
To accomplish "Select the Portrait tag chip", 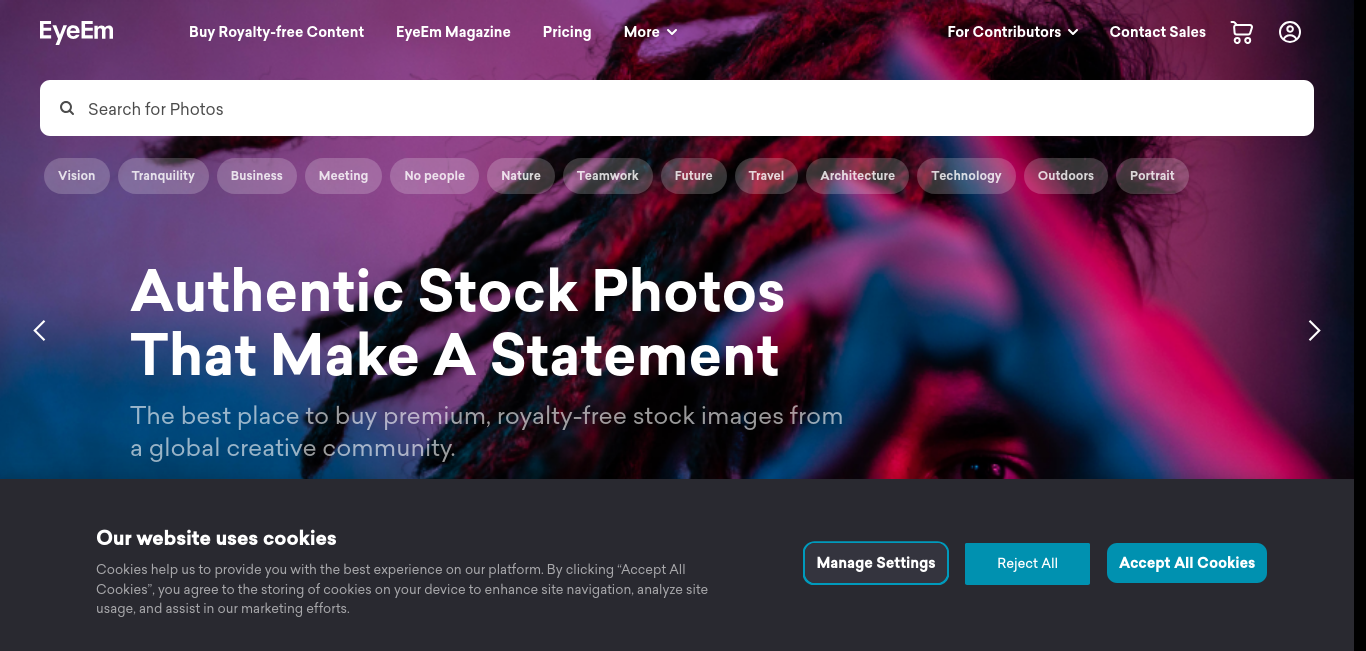I will click(1152, 176).
